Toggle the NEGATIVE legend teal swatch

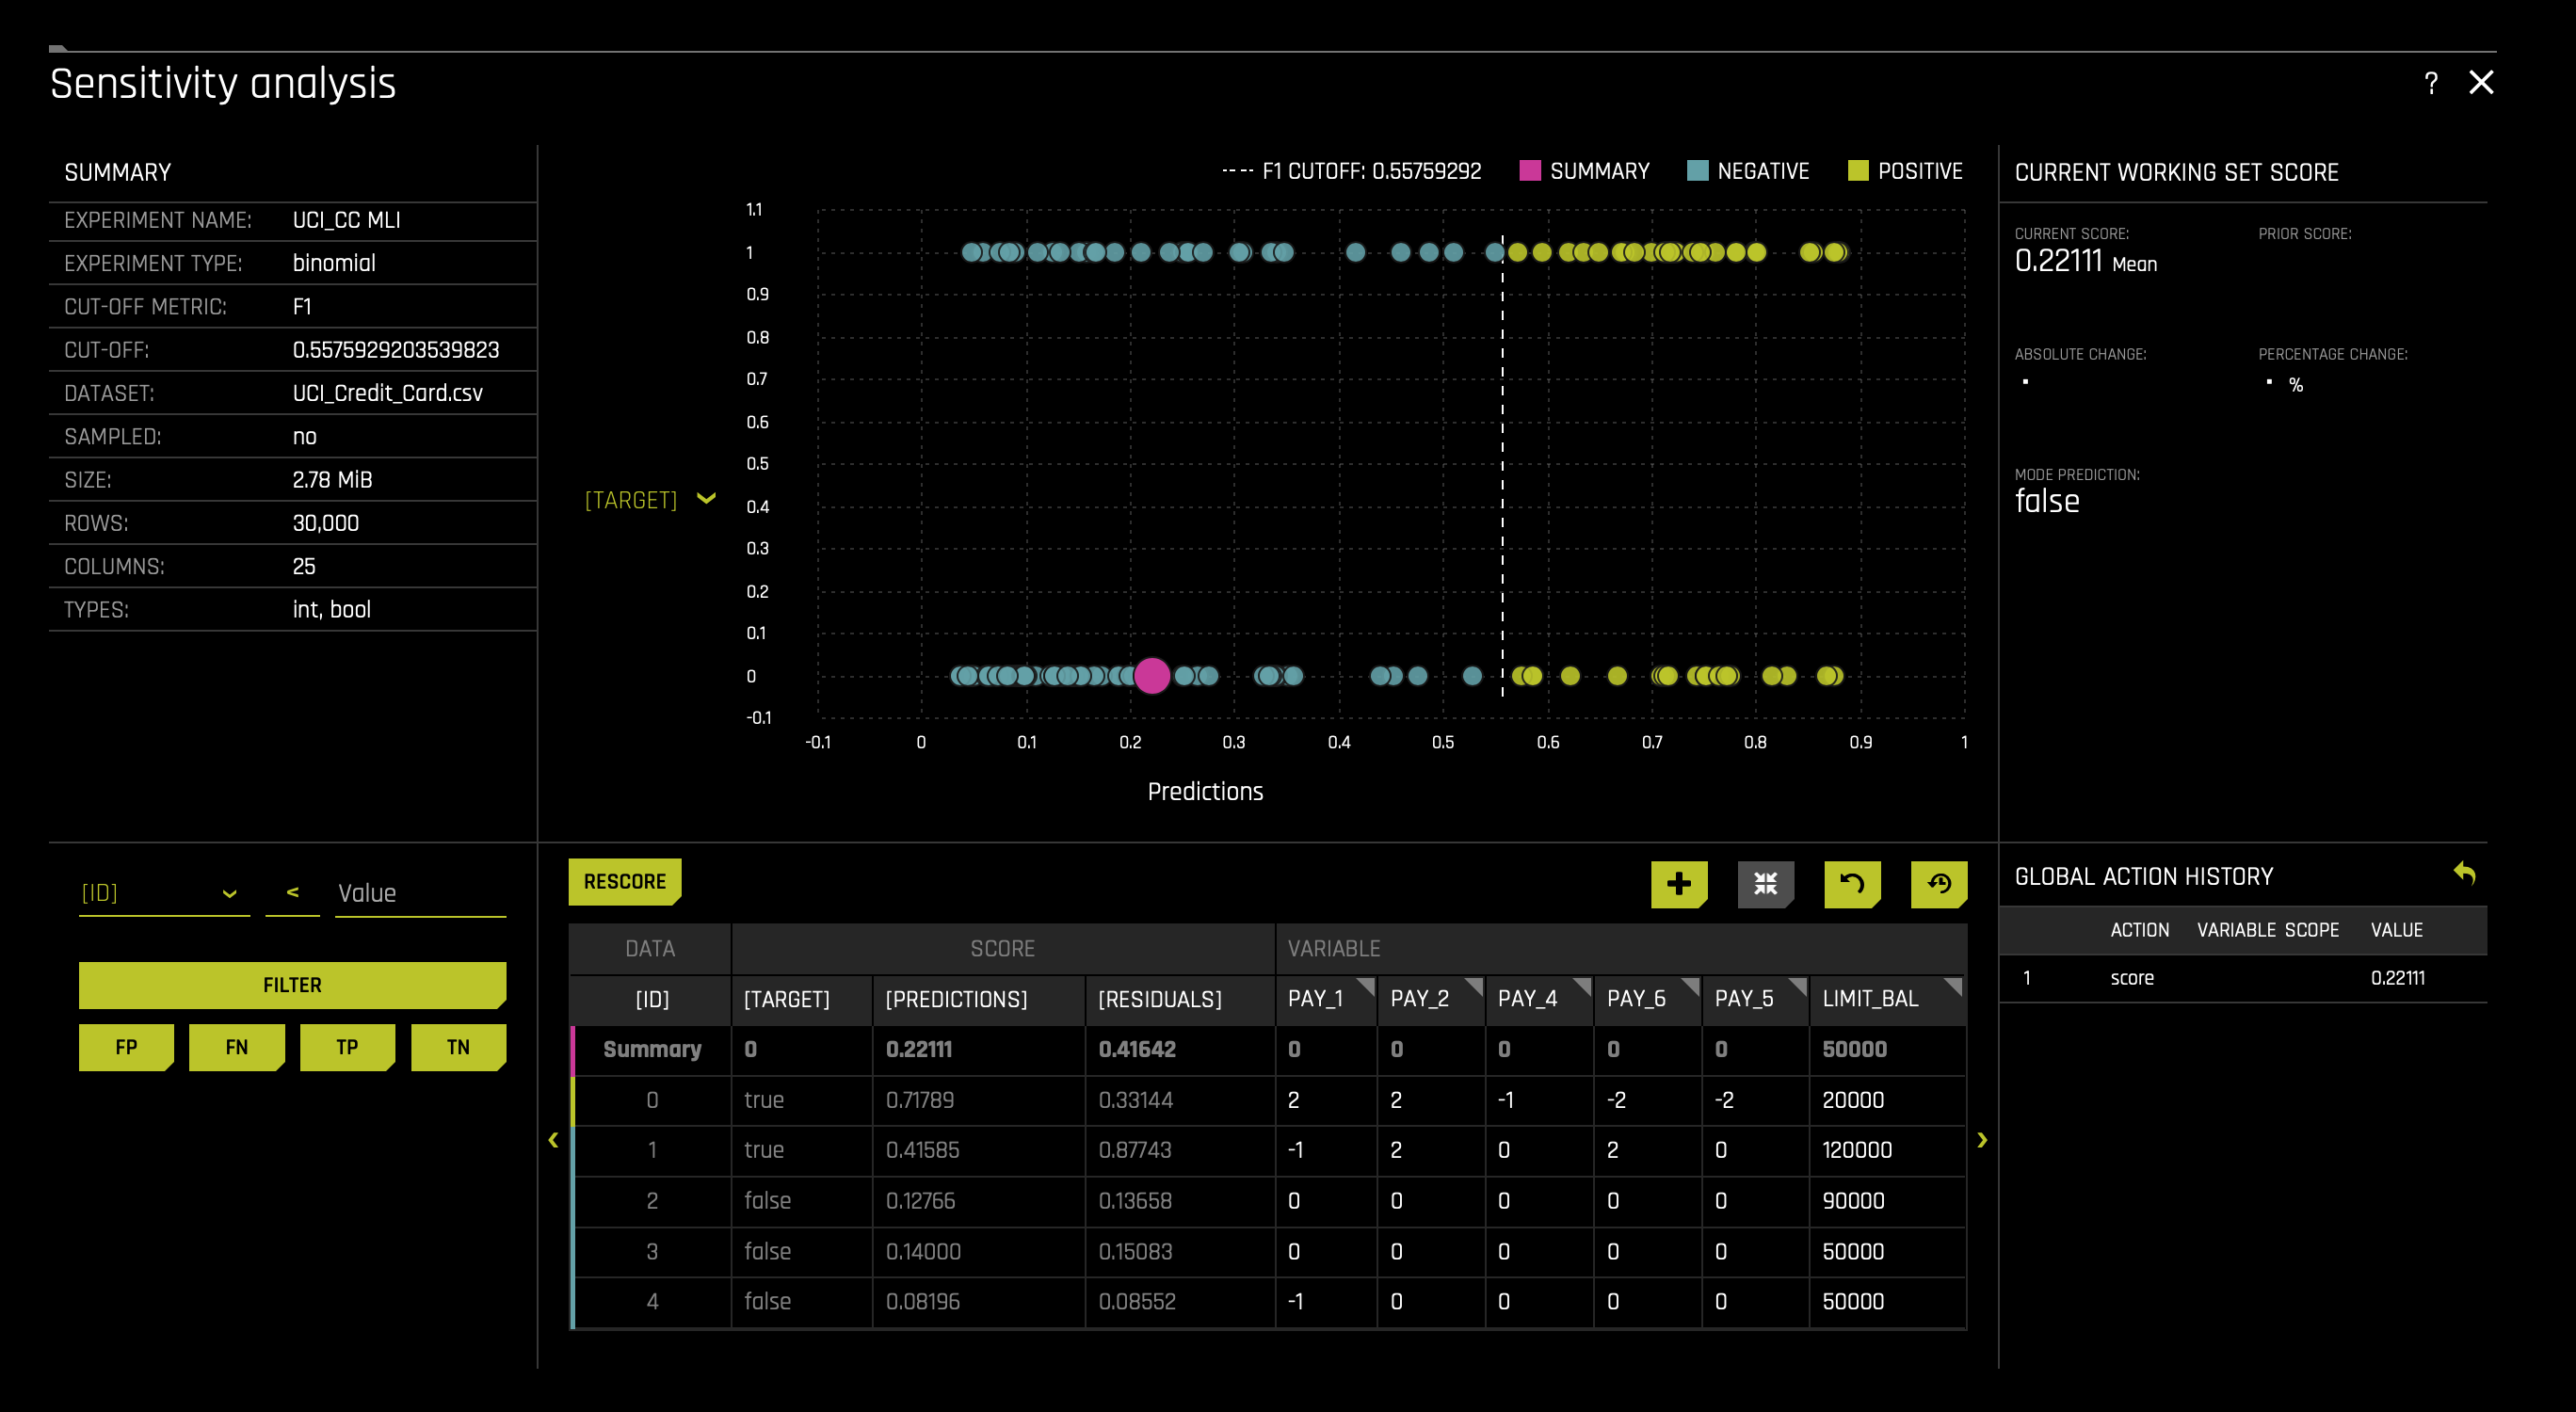pyautogui.click(x=1697, y=171)
